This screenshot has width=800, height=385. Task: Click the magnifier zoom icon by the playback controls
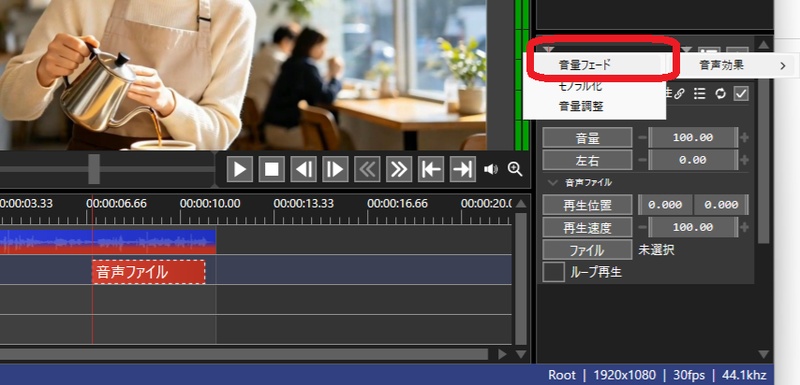515,169
